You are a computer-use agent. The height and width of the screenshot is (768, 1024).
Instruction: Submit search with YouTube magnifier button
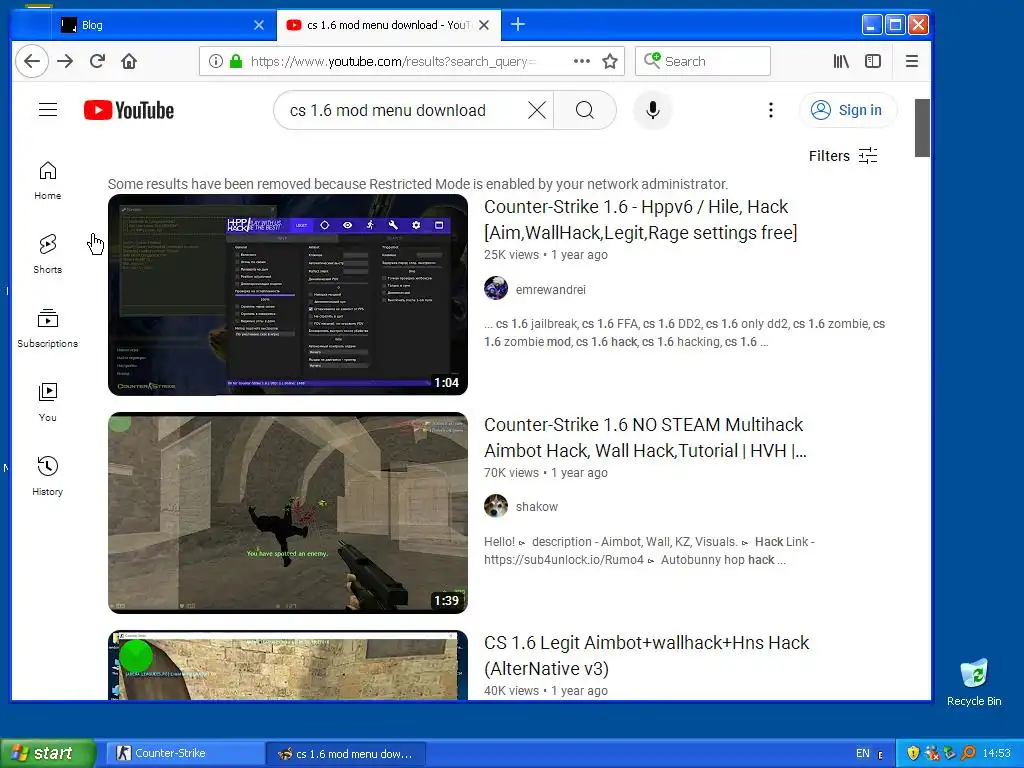coord(585,110)
